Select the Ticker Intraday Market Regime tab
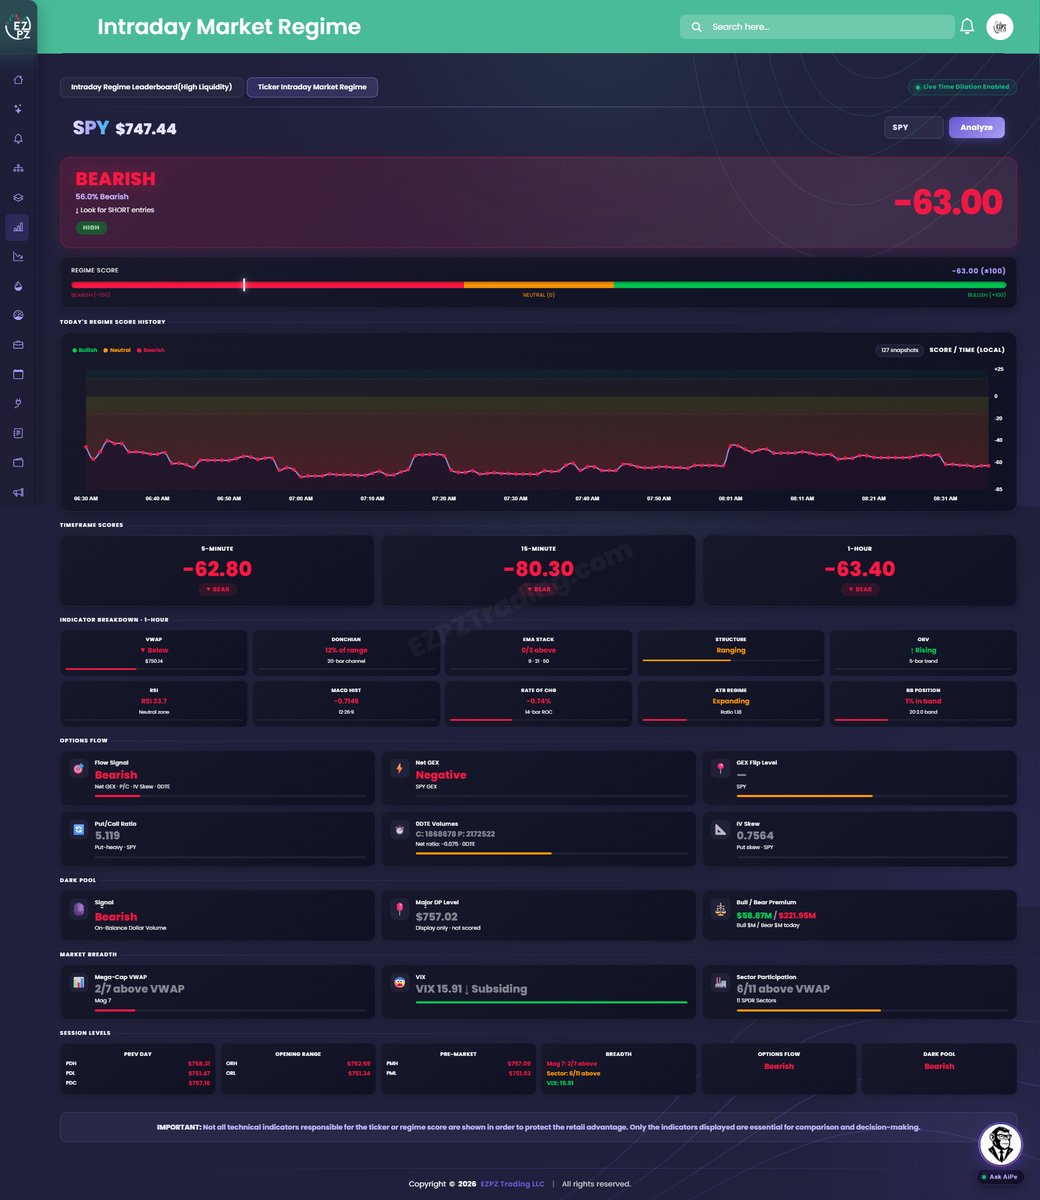Screen dimensions: 1040x1200 pos(312,87)
